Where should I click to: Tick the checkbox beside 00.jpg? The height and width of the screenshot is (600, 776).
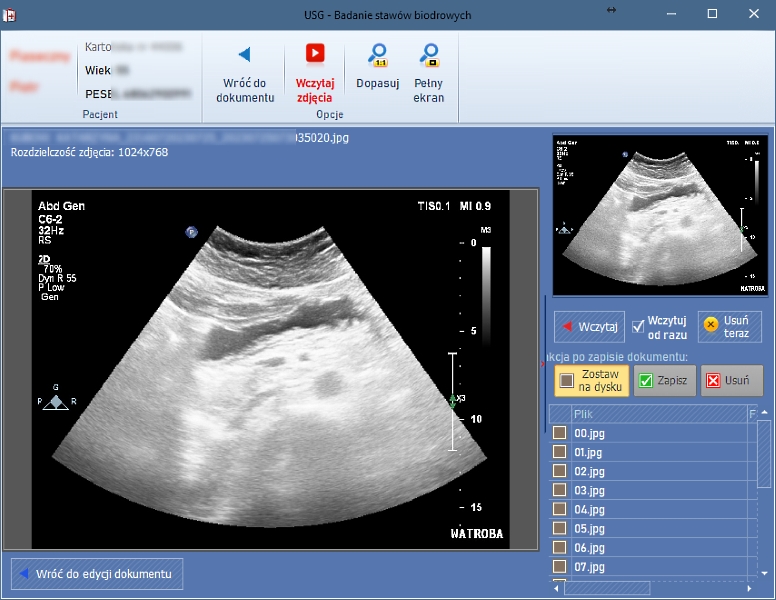559,433
